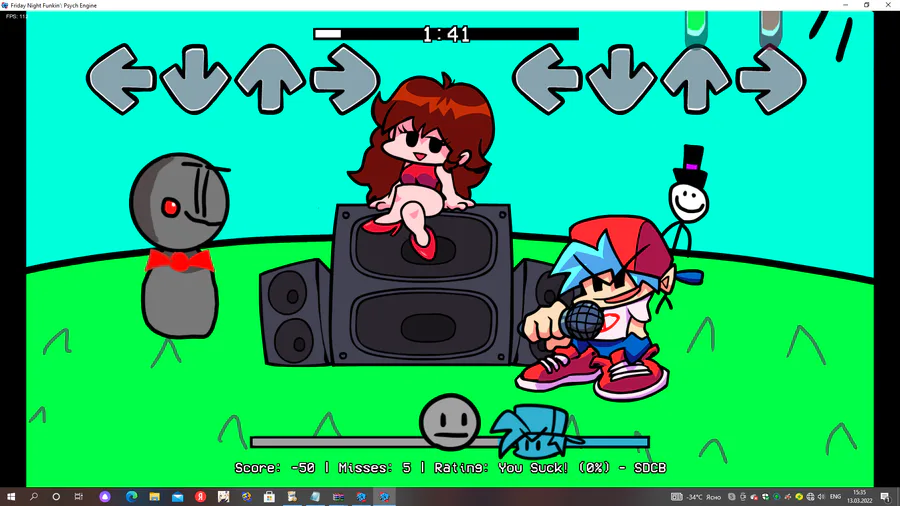
Task: Click the opponent's up arrow receptor
Action: [270, 79]
